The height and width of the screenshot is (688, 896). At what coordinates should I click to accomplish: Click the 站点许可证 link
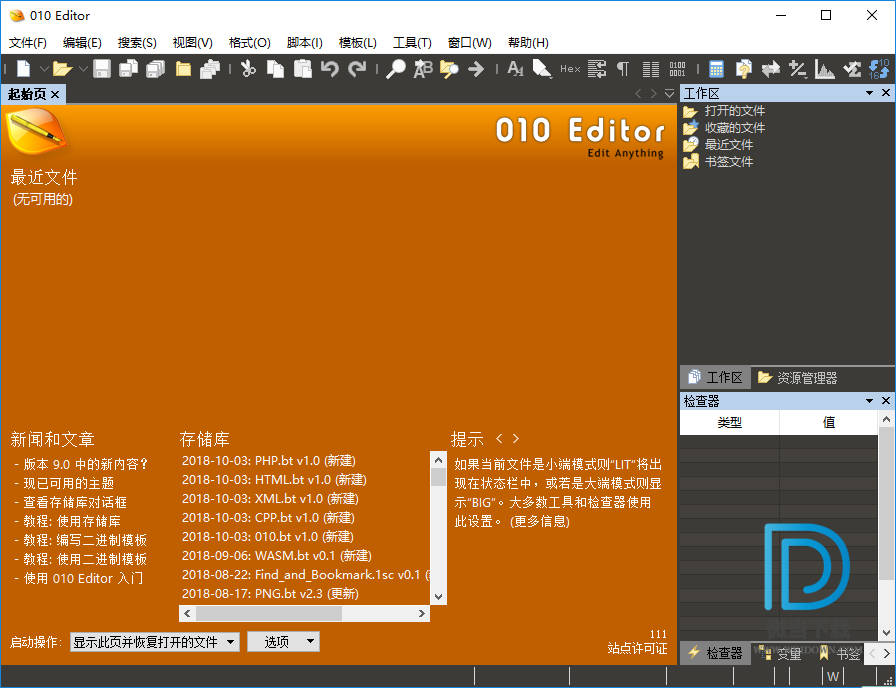(x=637, y=649)
